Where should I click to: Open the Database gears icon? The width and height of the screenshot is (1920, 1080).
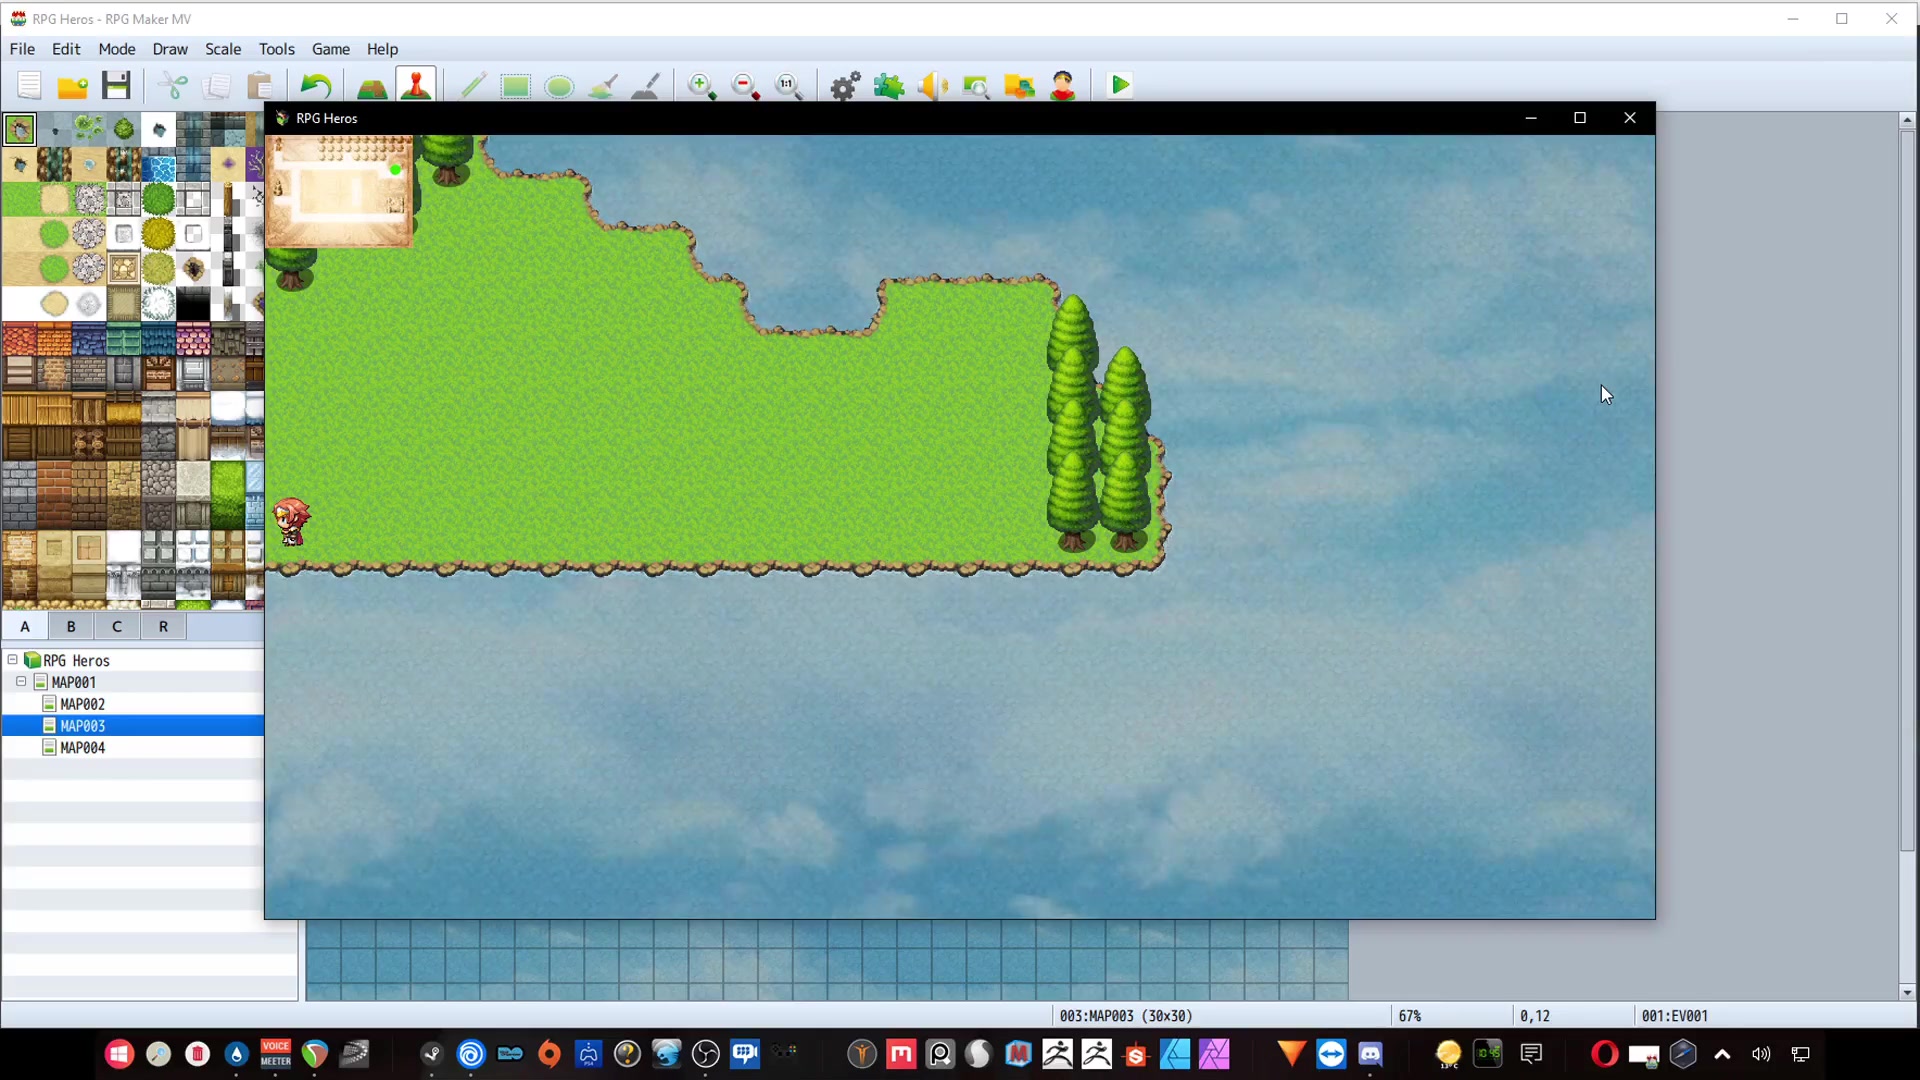coord(845,86)
